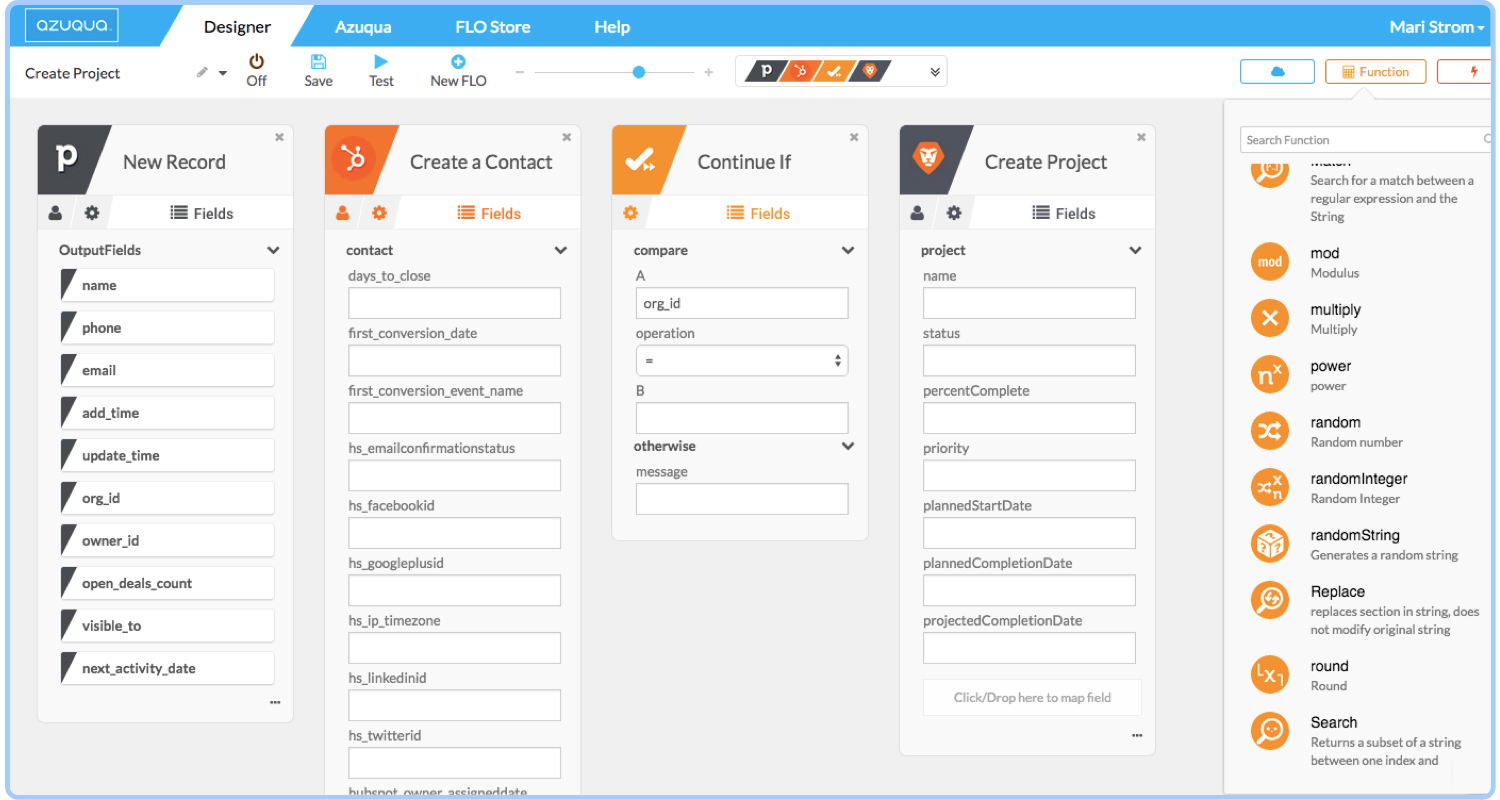1500x800 pixels.
Task: Click the more options dots on Create Project
Action: [1137, 735]
